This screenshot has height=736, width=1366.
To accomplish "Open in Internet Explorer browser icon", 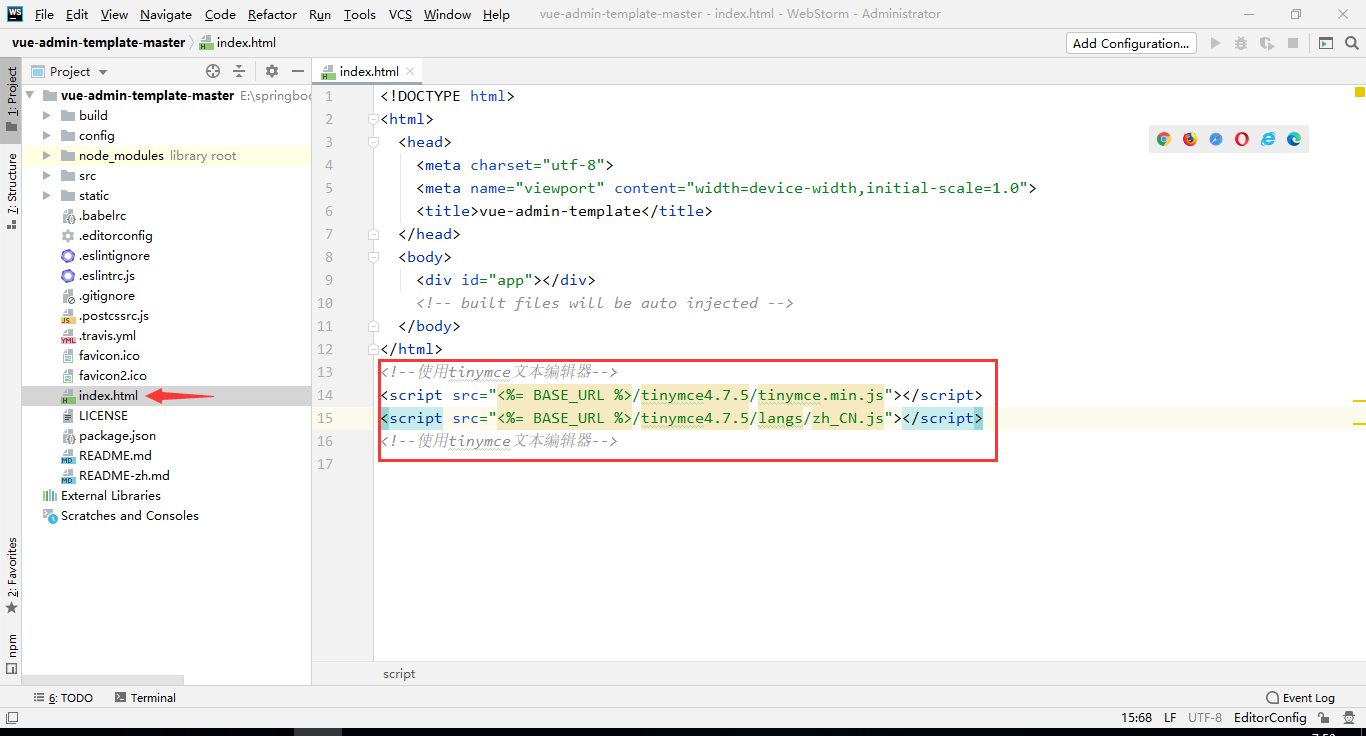I will coord(1268,139).
